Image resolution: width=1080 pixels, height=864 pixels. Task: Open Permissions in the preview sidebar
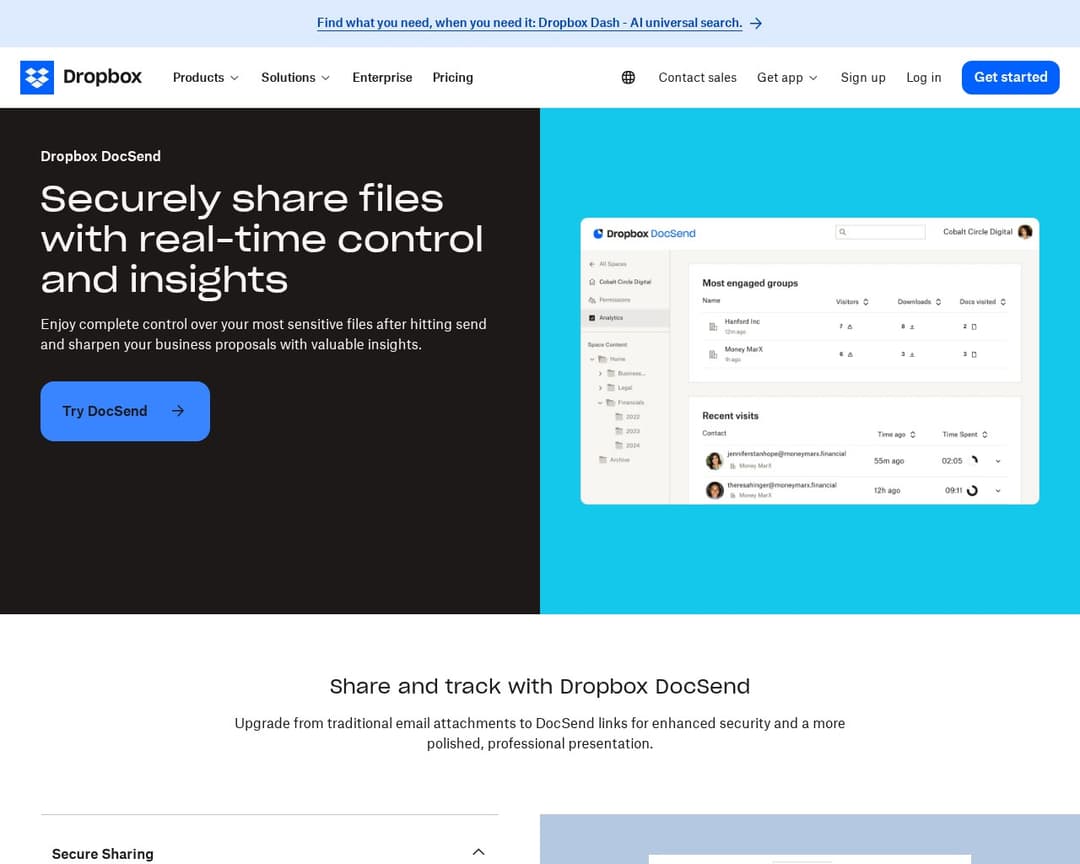point(610,300)
